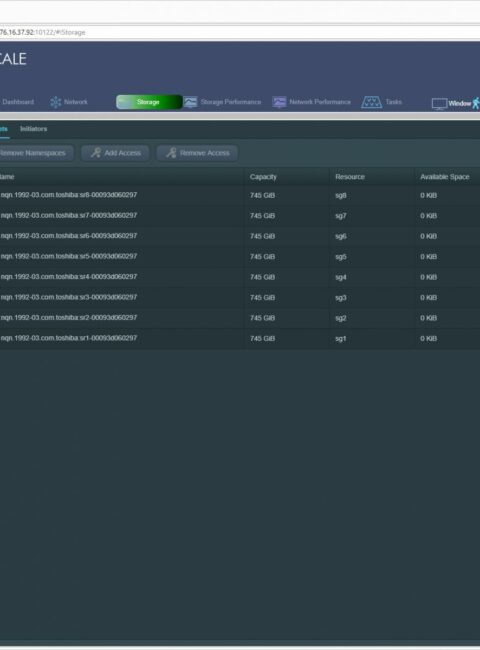Screen dimensions: 480x650
Task: Click the 0 KiB value in sg1 row
Action: [429, 338]
